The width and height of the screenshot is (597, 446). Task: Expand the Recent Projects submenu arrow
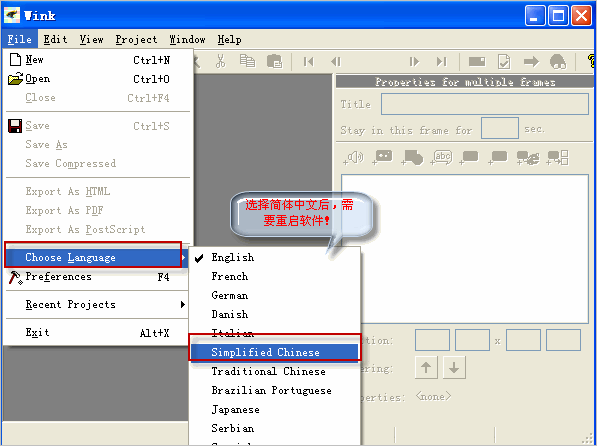[x=183, y=304]
